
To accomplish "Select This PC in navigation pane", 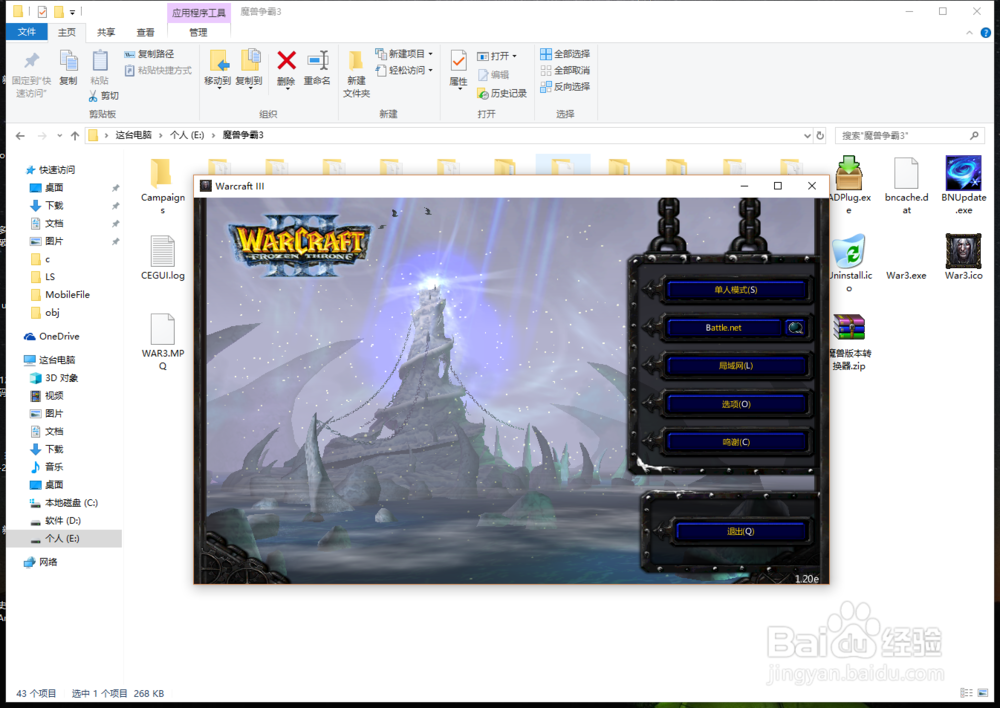I will click(x=57, y=360).
